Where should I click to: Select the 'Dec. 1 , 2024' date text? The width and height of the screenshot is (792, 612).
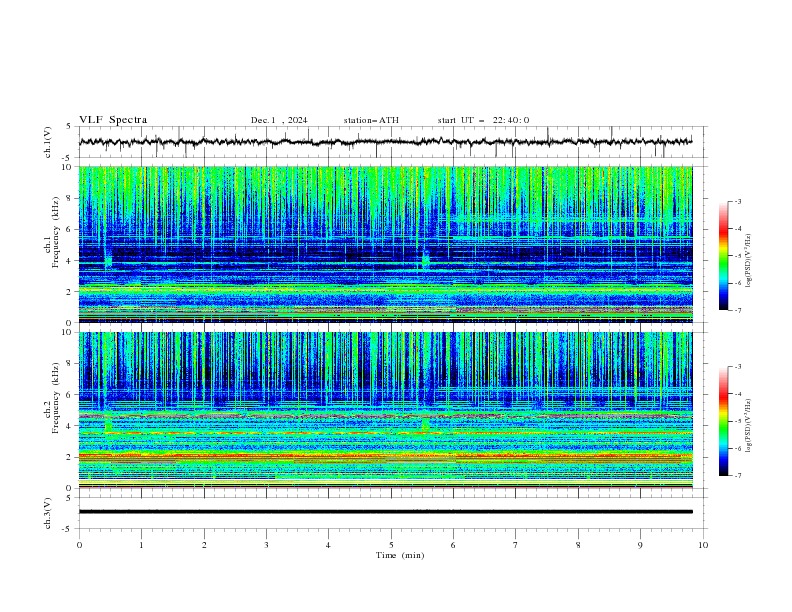pyautogui.click(x=279, y=120)
